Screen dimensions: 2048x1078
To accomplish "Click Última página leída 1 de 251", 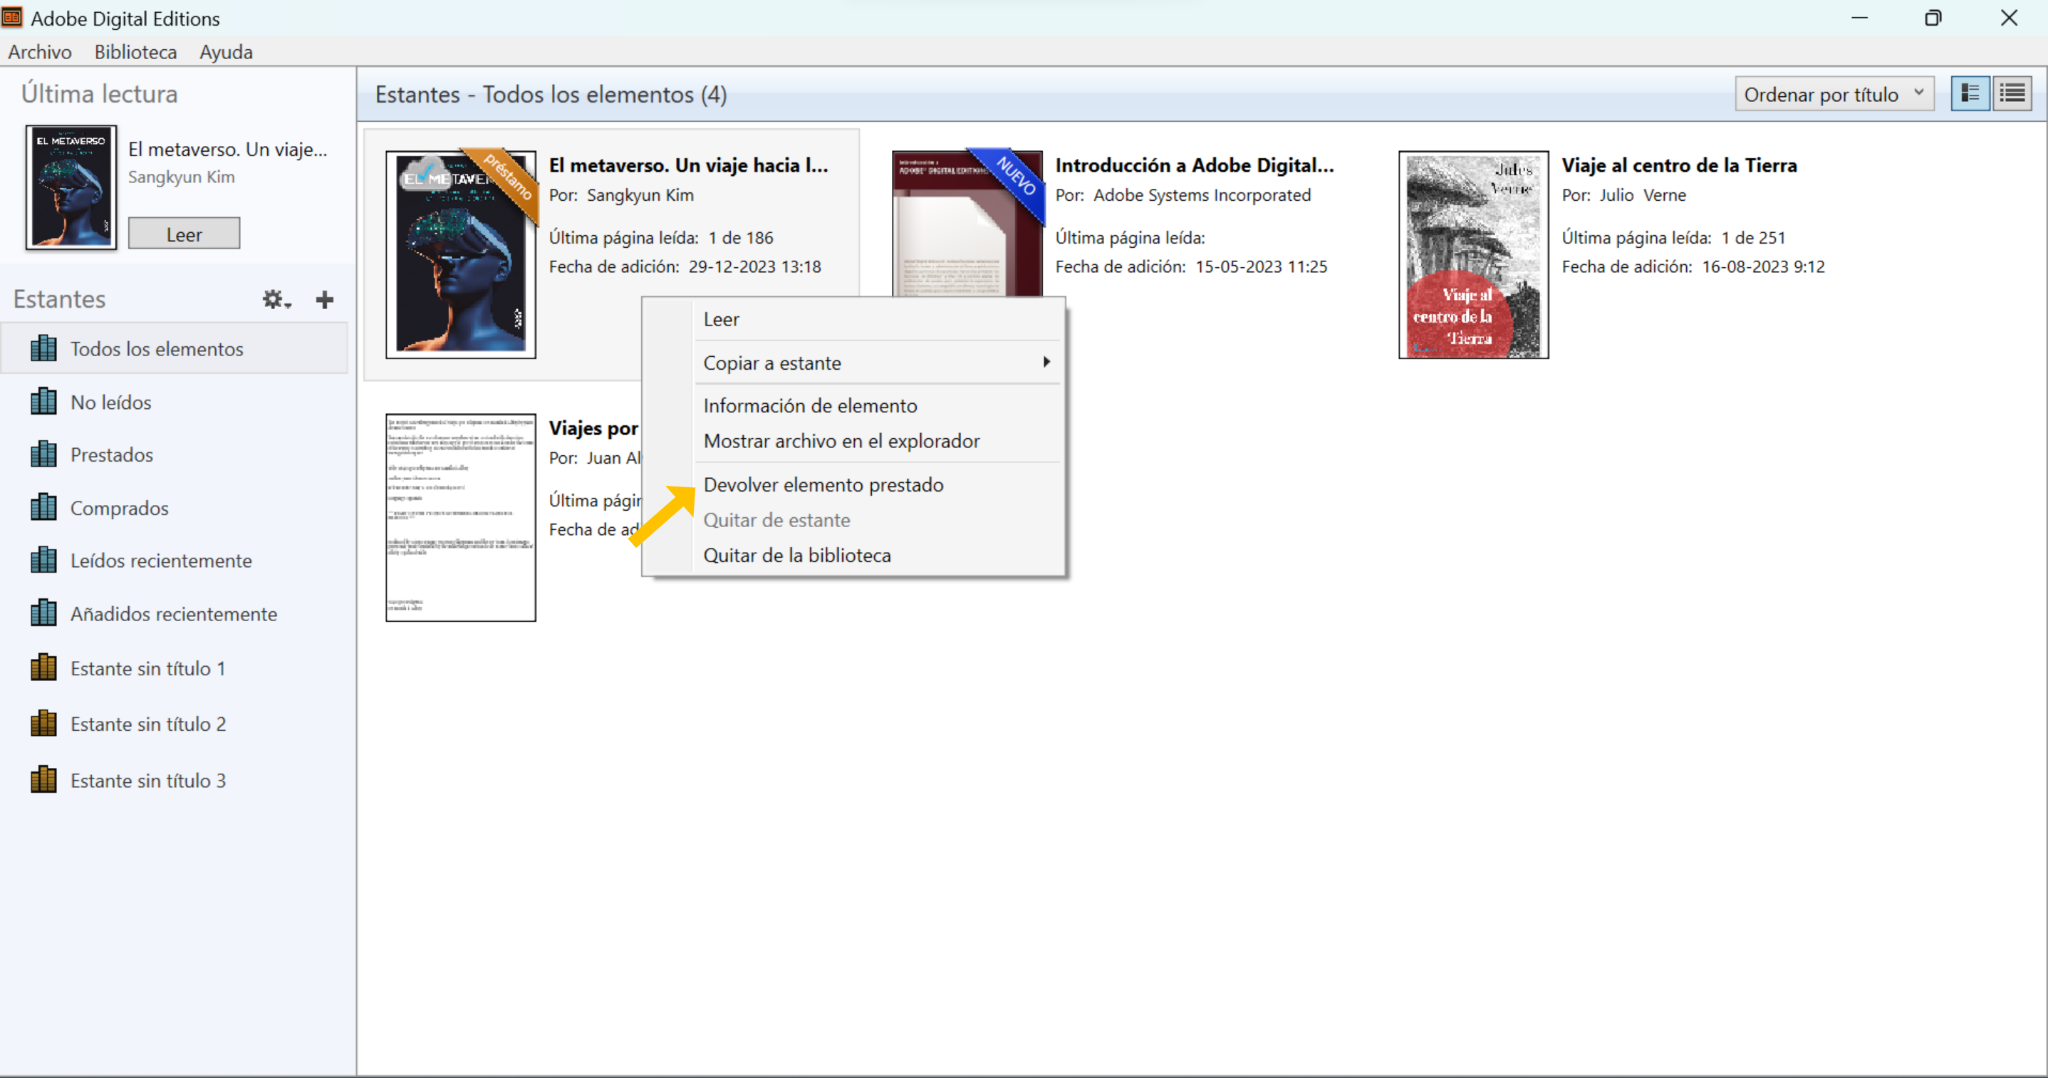I will coord(1673,237).
